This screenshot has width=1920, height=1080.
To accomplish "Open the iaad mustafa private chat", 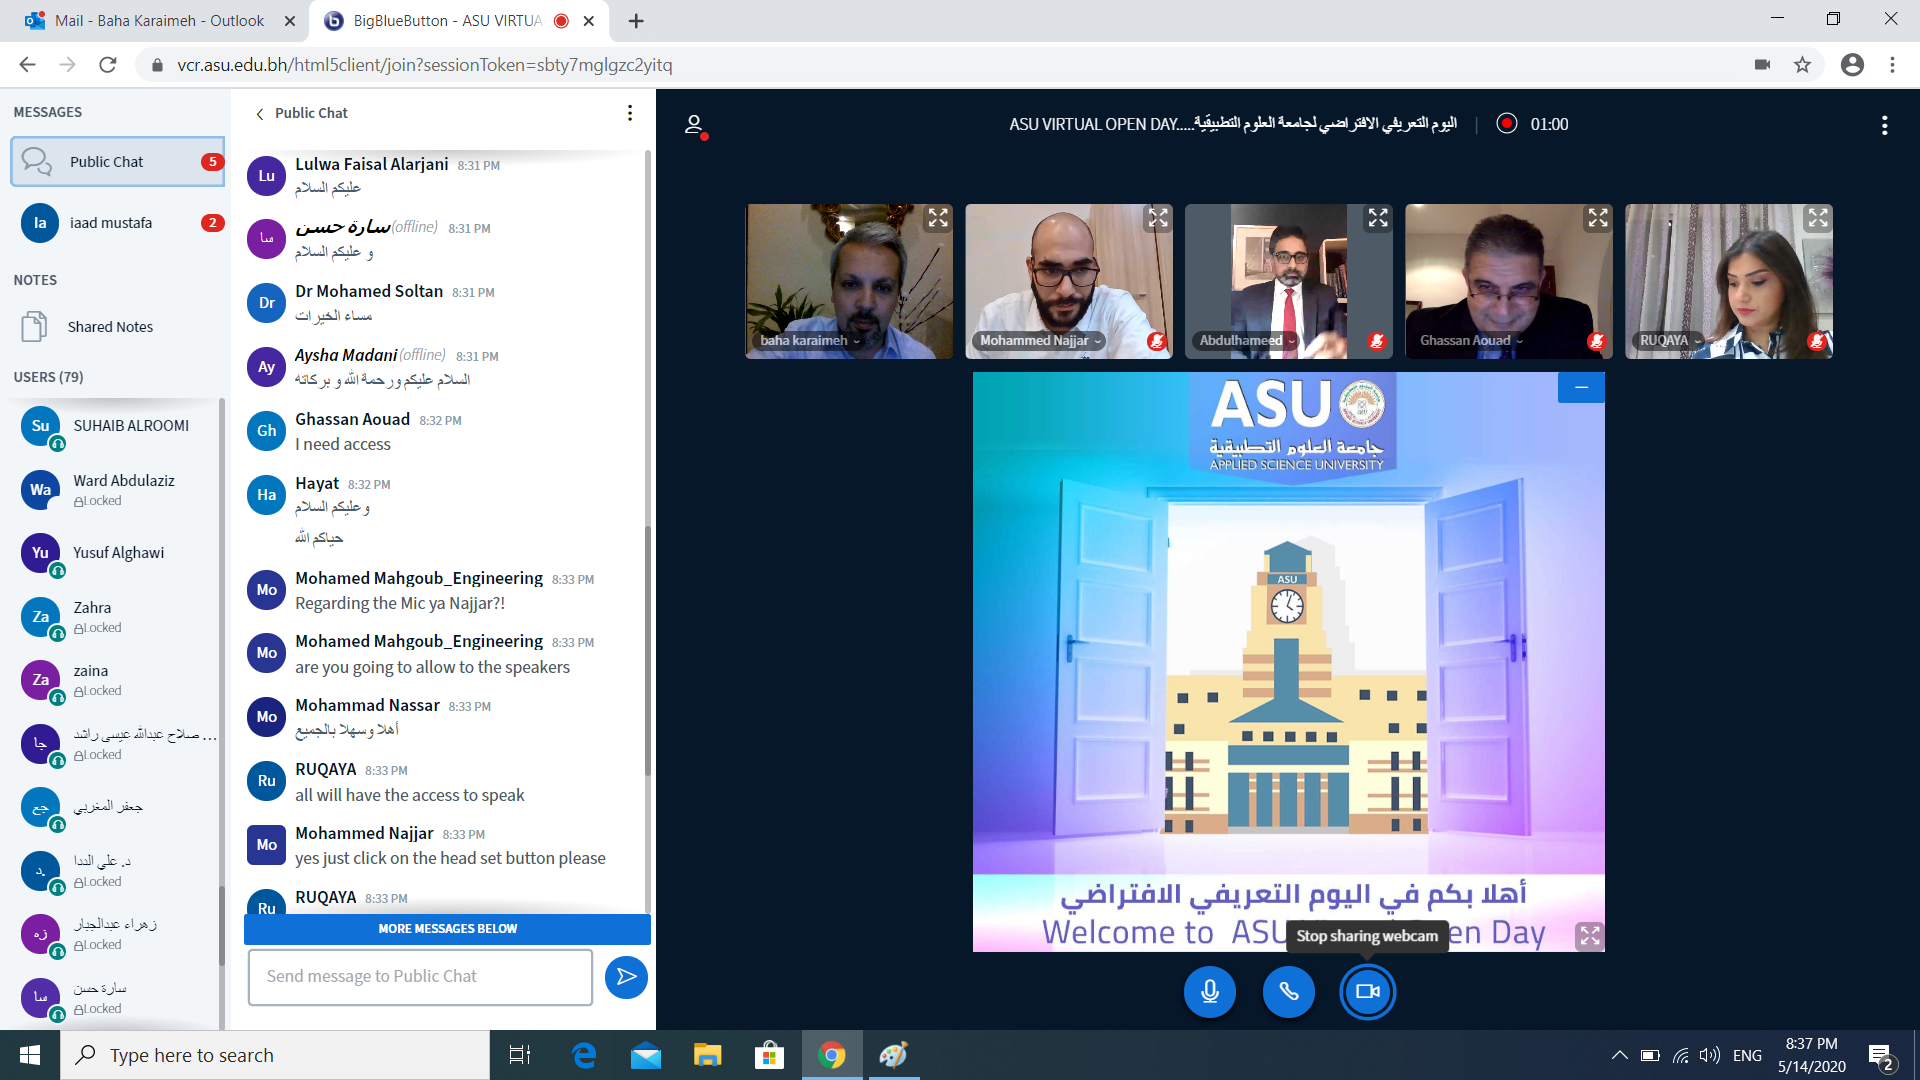I will (x=118, y=223).
